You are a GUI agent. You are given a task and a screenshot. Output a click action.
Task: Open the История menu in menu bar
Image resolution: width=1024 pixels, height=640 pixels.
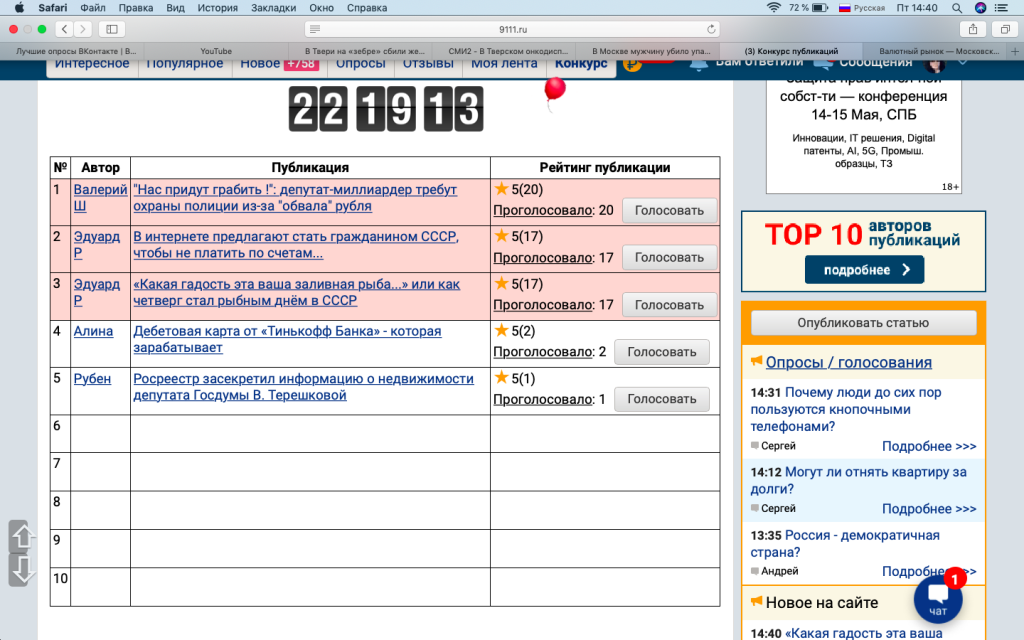point(217,7)
